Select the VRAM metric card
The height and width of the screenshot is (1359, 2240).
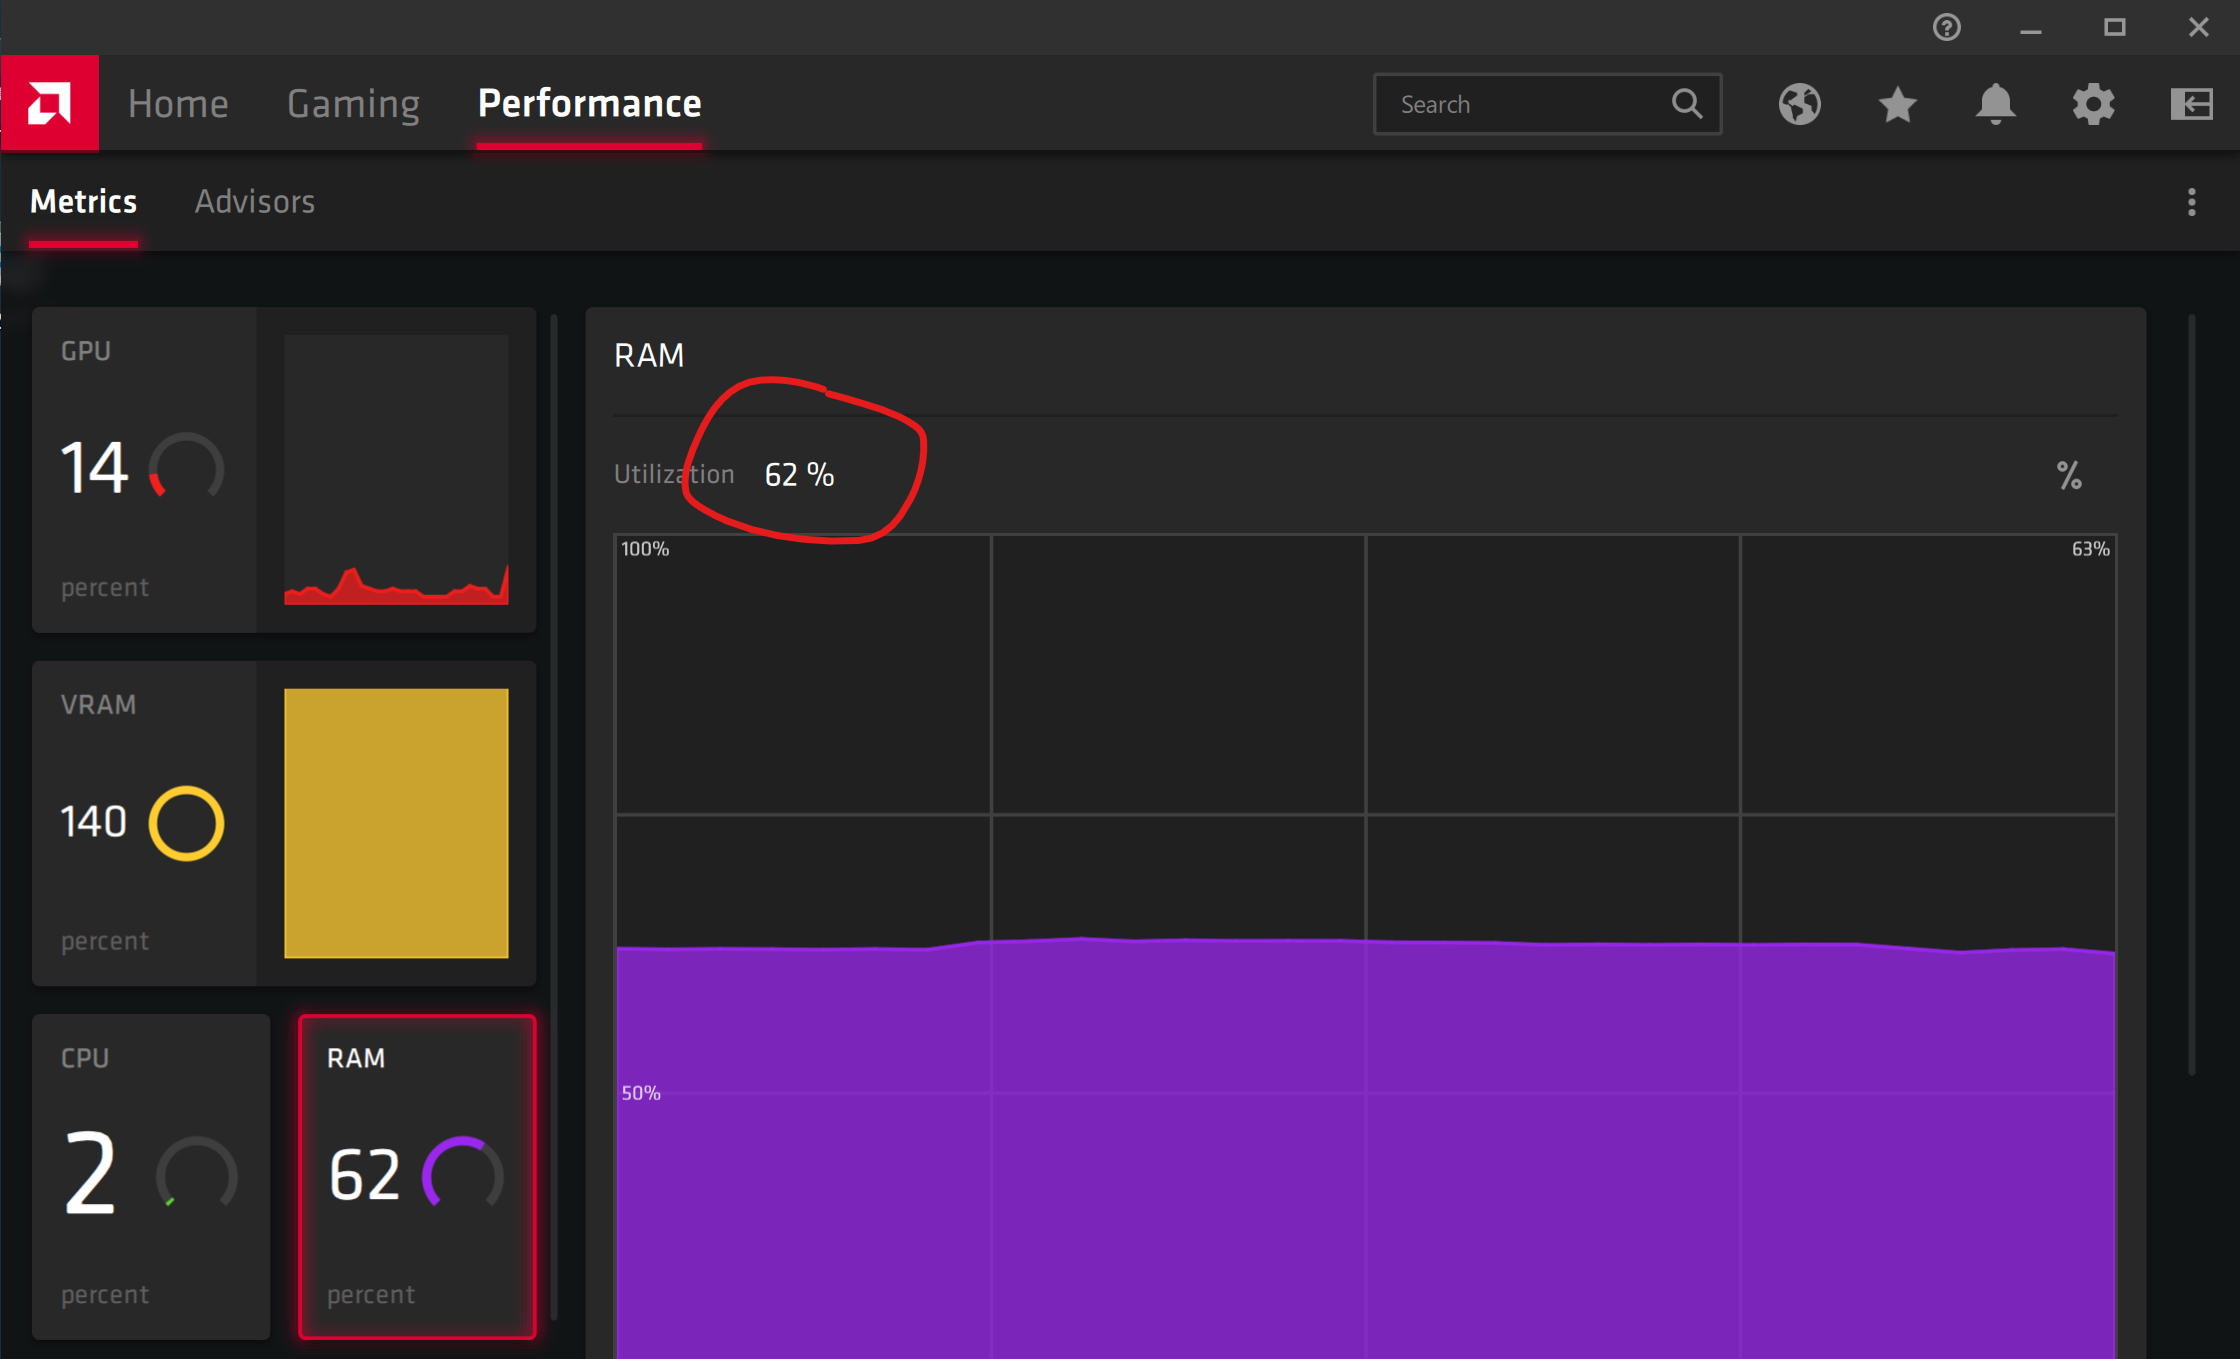(284, 823)
